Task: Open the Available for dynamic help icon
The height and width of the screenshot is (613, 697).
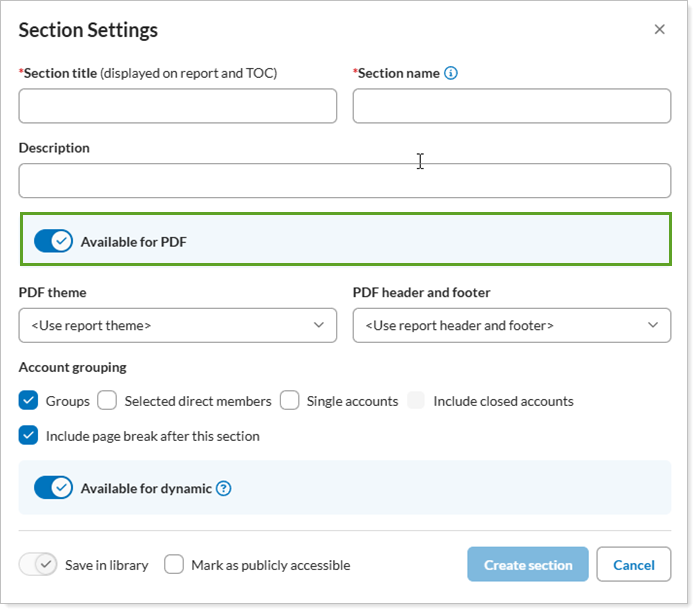Action: pyautogui.click(x=224, y=489)
